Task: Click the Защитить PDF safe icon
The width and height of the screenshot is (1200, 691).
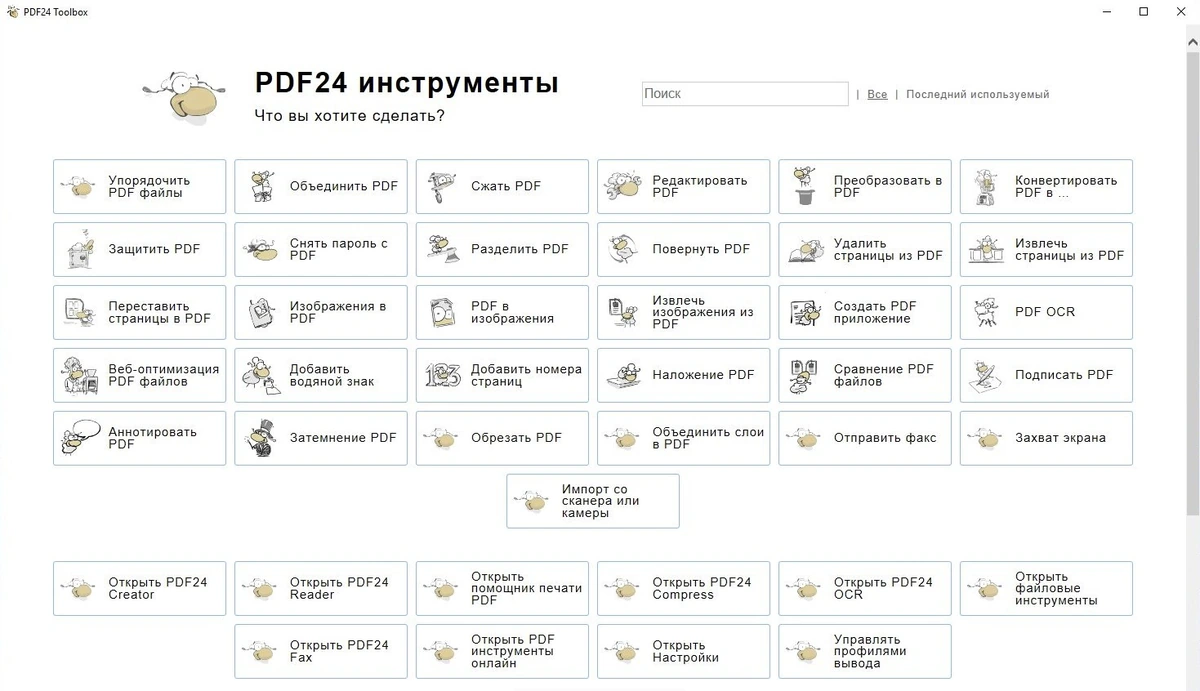Action: pos(79,250)
